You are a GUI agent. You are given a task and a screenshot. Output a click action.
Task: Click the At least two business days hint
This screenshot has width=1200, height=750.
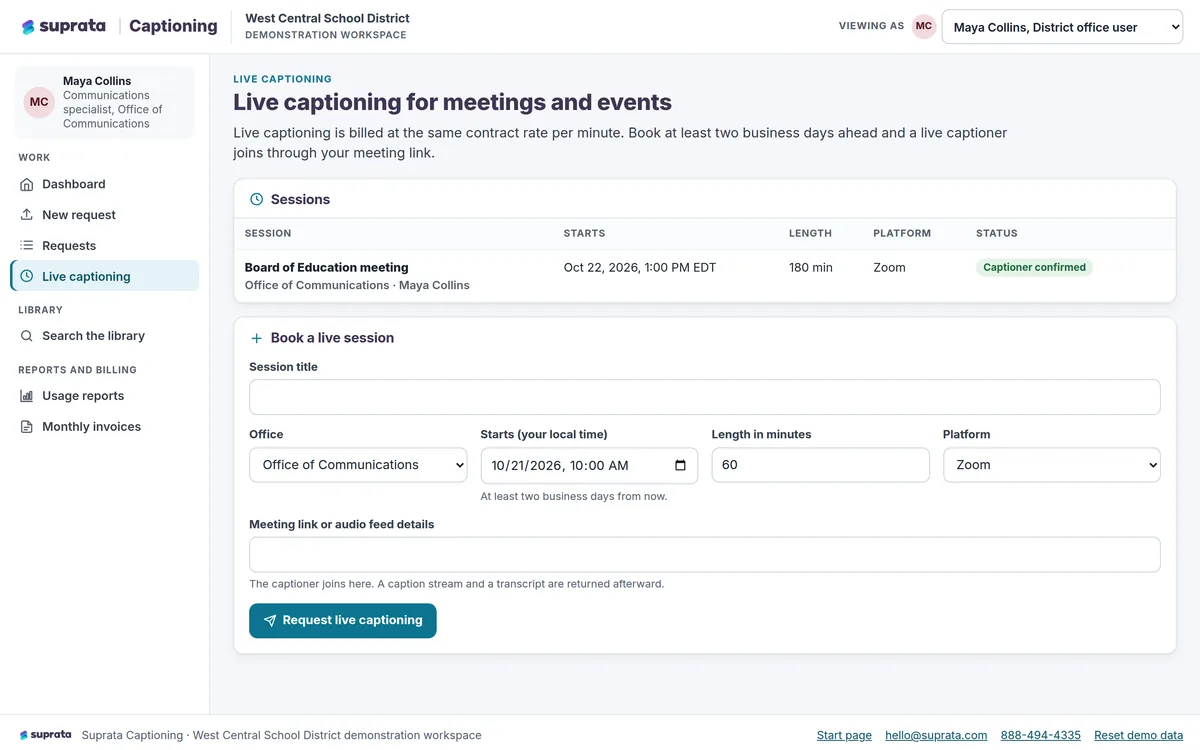tap(574, 496)
